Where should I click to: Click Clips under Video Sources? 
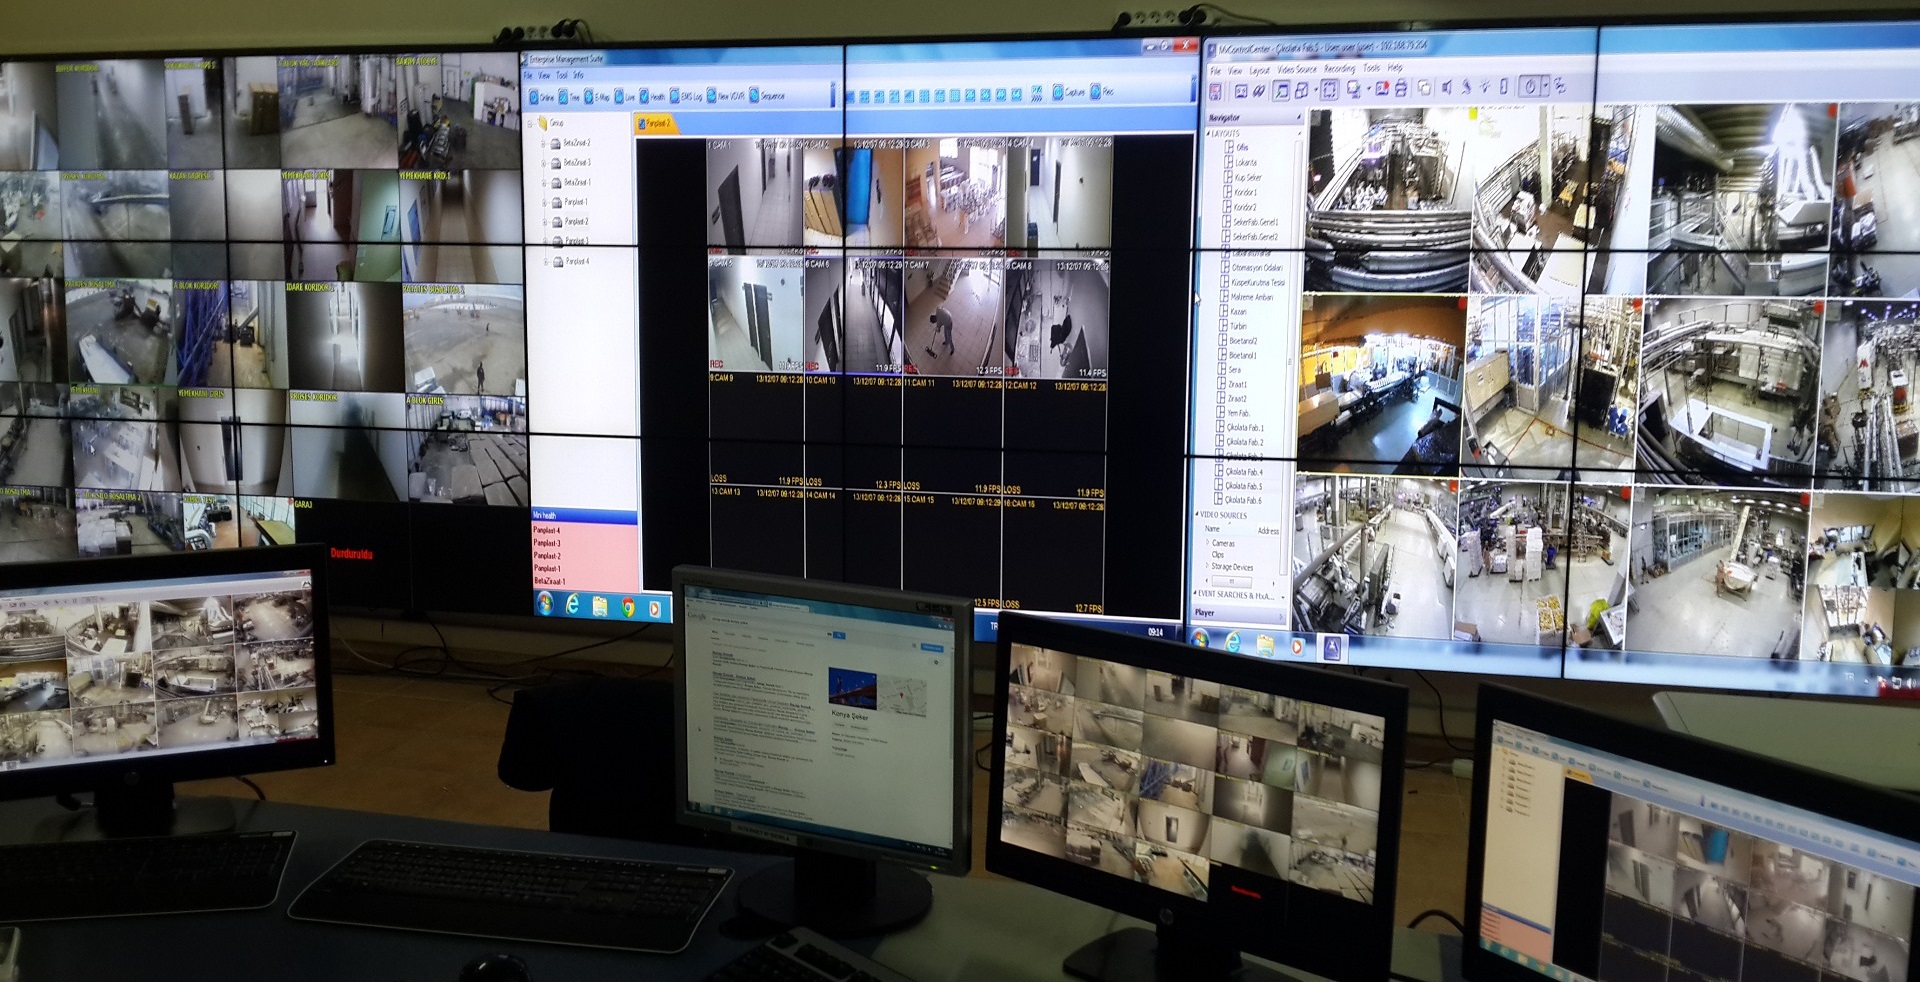pos(1218,555)
